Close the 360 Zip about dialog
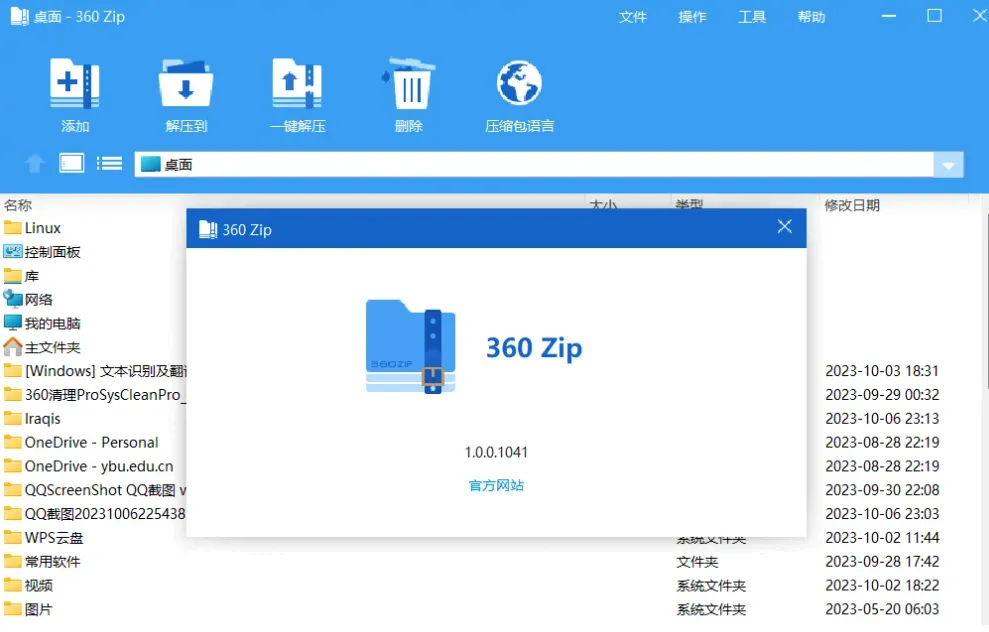Viewport: 989px width, 632px height. pyautogui.click(x=784, y=226)
